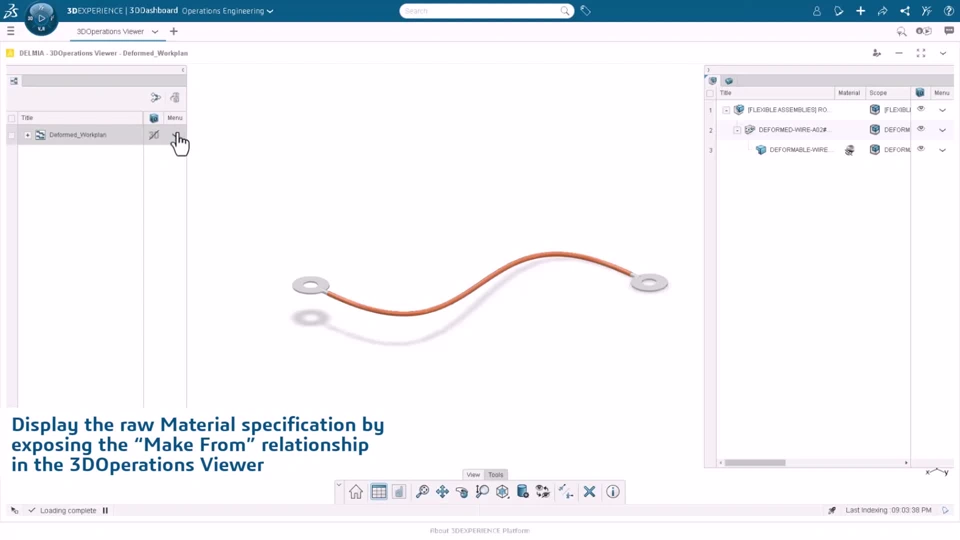960x540 pixels.
Task: Click the fit-all-in zoom icon
Action: tap(422, 492)
